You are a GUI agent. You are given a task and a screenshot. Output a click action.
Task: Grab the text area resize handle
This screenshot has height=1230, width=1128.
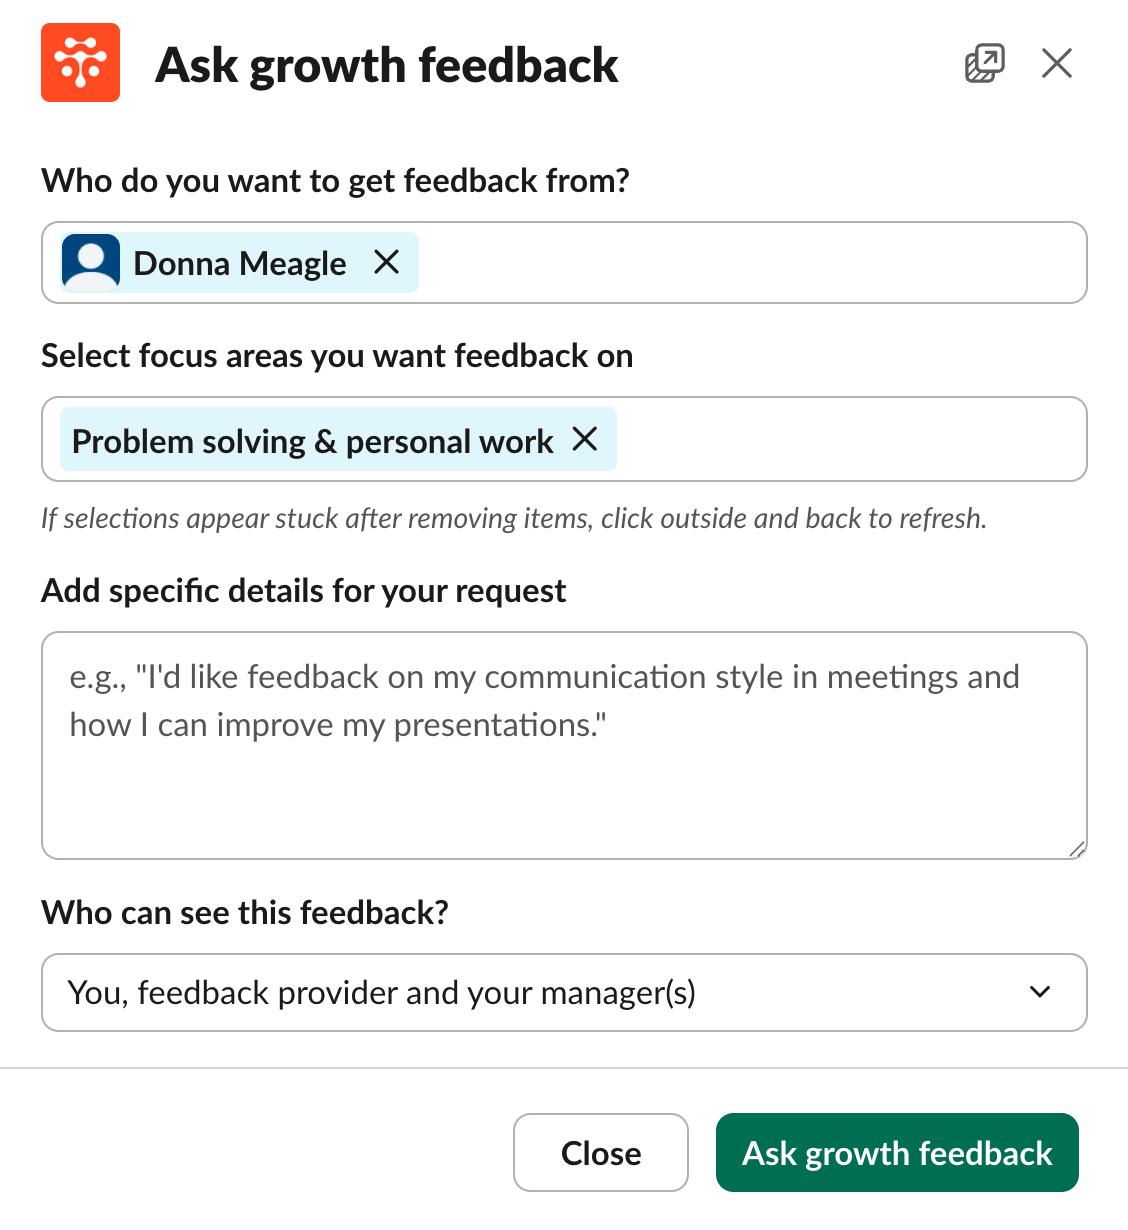click(x=1076, y=849)
